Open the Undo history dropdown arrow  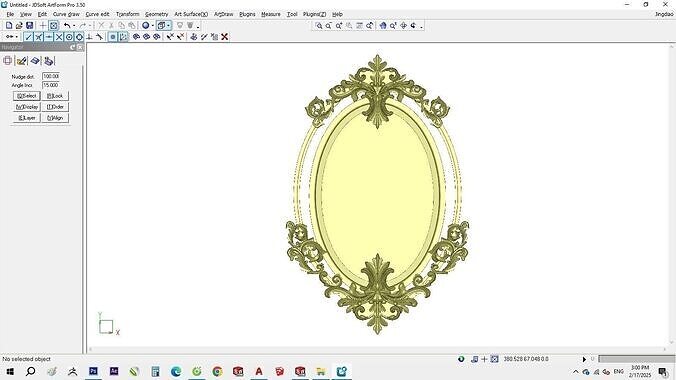74,25
